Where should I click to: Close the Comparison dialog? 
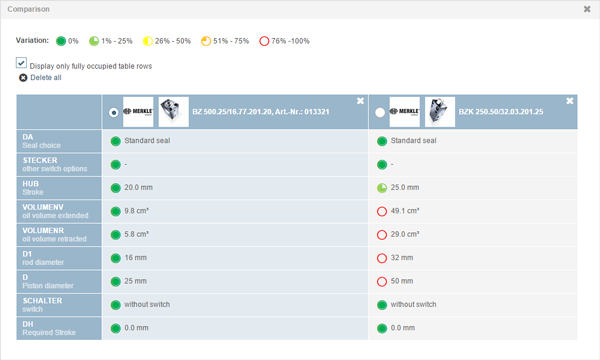(587, 9)
